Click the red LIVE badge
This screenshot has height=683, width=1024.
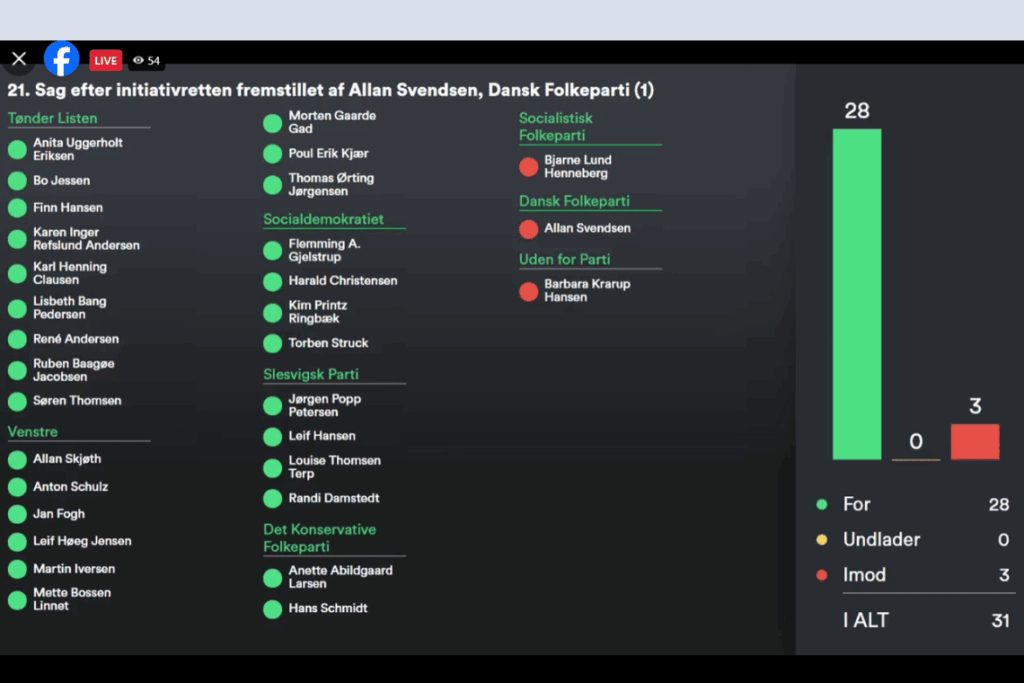106,60
